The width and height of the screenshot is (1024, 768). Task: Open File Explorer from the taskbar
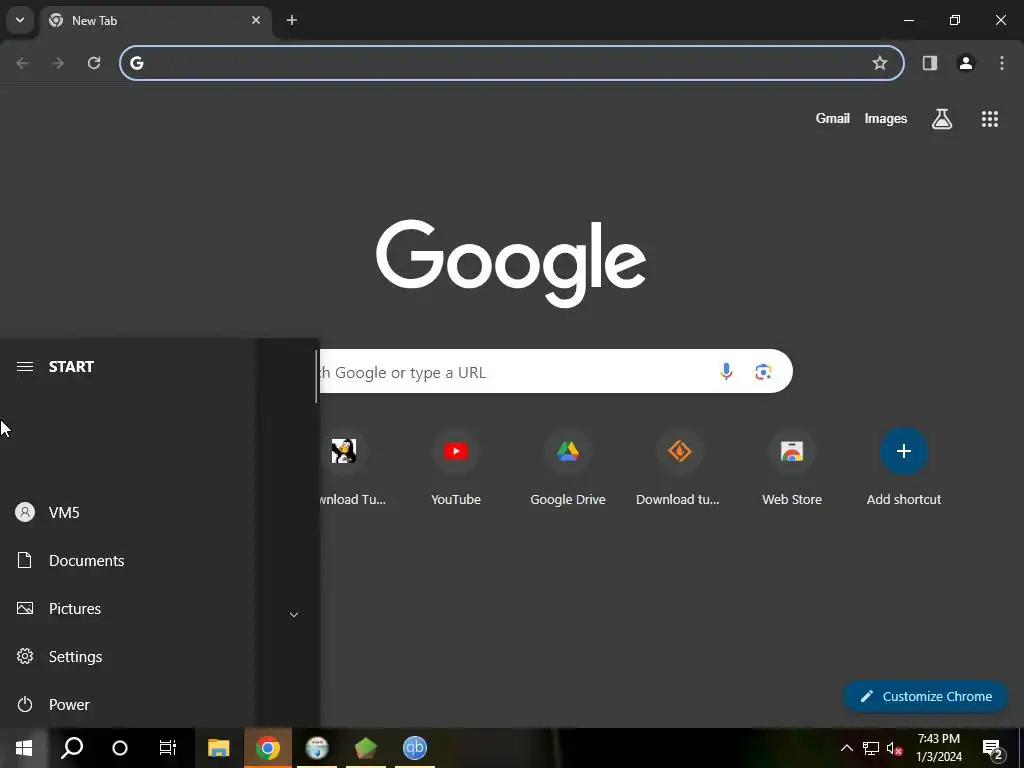(x=219, y=748)
